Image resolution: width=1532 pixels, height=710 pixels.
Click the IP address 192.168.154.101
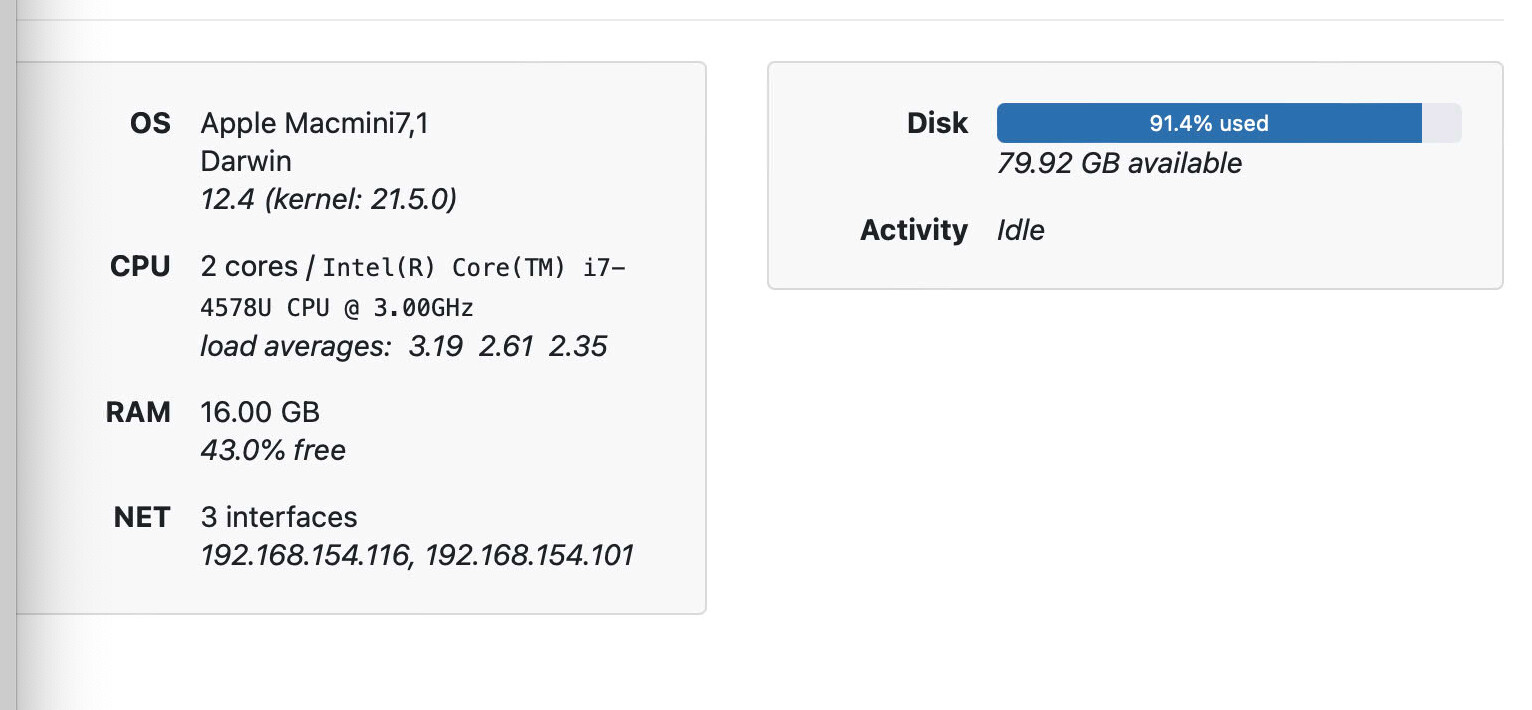[529, 555]
